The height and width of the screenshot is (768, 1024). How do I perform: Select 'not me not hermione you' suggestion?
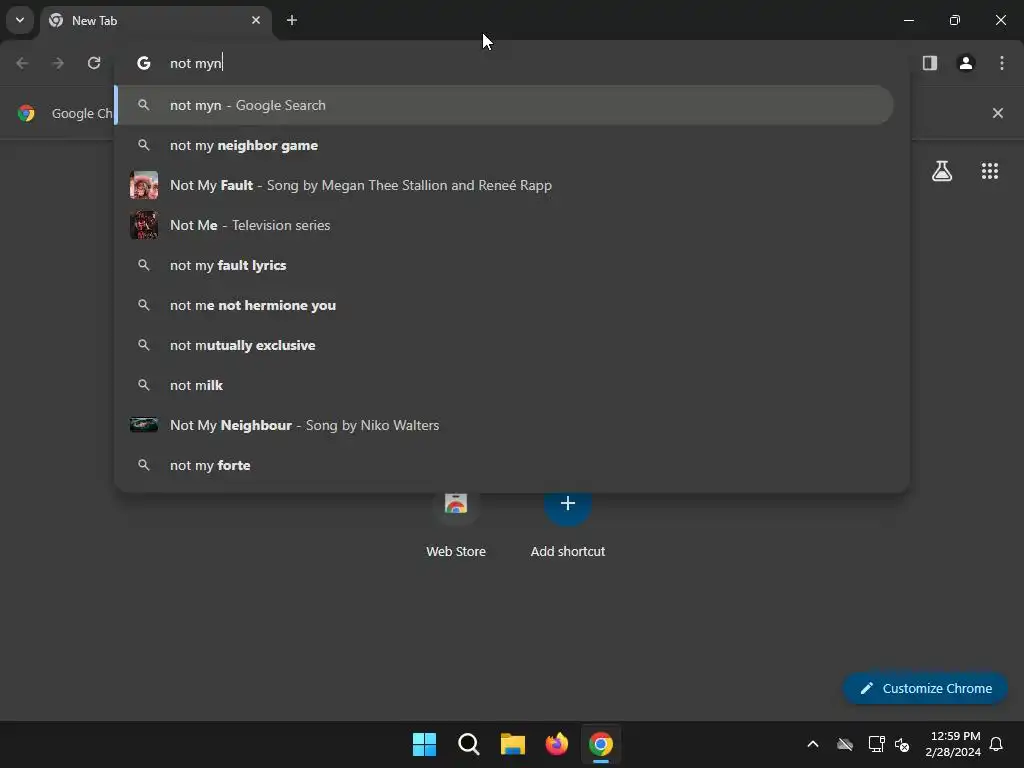(x=504, y=305)
